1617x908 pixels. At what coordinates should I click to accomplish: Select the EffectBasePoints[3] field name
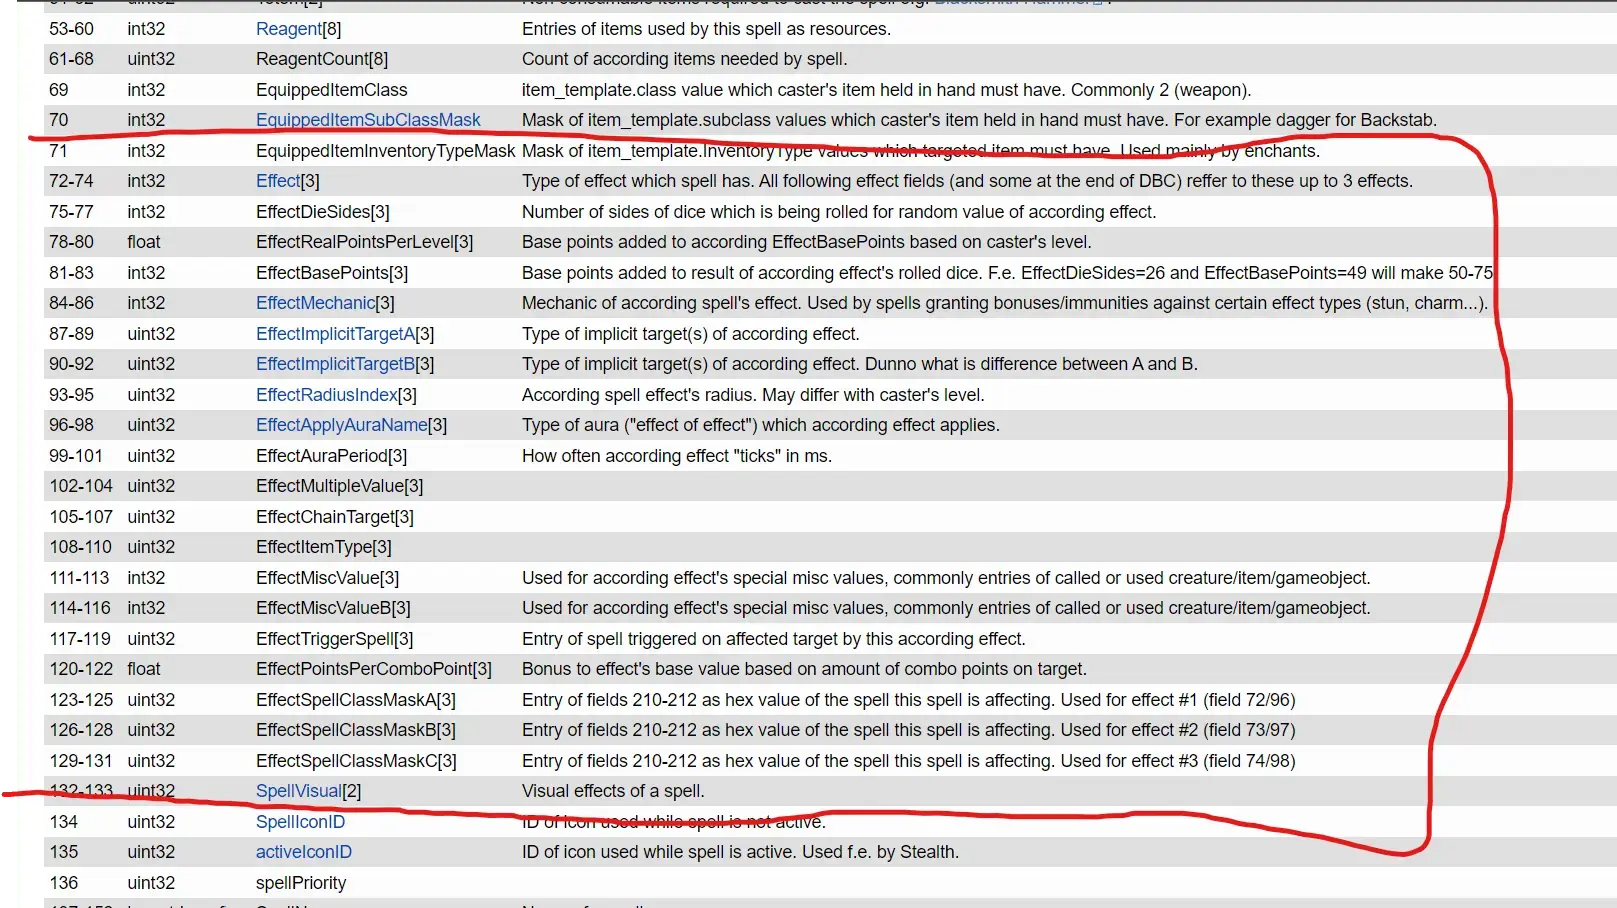(332, 273)
